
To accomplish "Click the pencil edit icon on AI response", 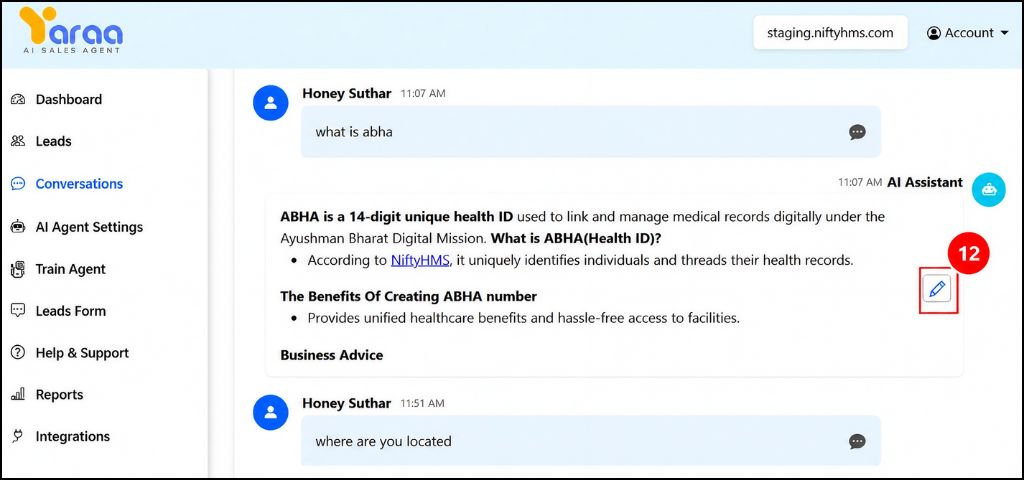I will coord(937,289).
